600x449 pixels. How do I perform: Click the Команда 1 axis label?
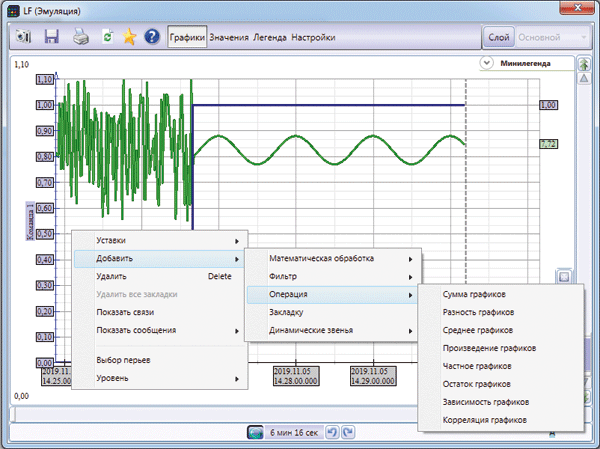[30, 221]
